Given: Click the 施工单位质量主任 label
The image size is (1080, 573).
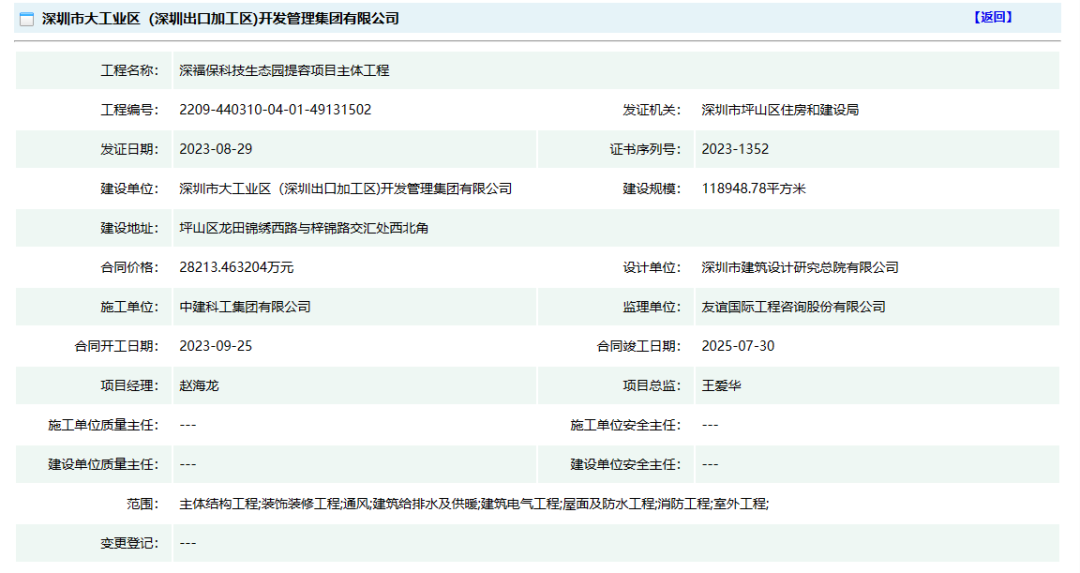Looking at the screenshot, I should point(103,425).
